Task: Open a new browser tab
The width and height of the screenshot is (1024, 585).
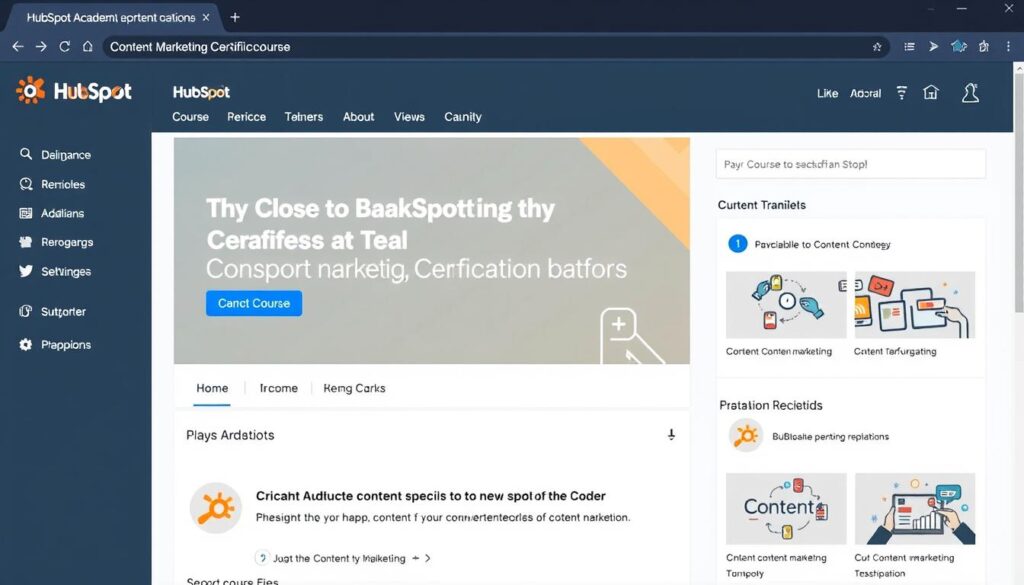Action: [x=235, y=18]
